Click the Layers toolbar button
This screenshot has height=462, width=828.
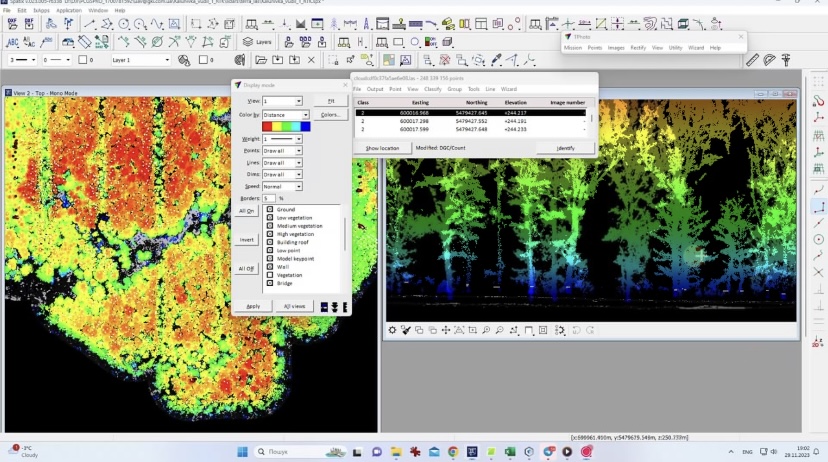point(258,42)
